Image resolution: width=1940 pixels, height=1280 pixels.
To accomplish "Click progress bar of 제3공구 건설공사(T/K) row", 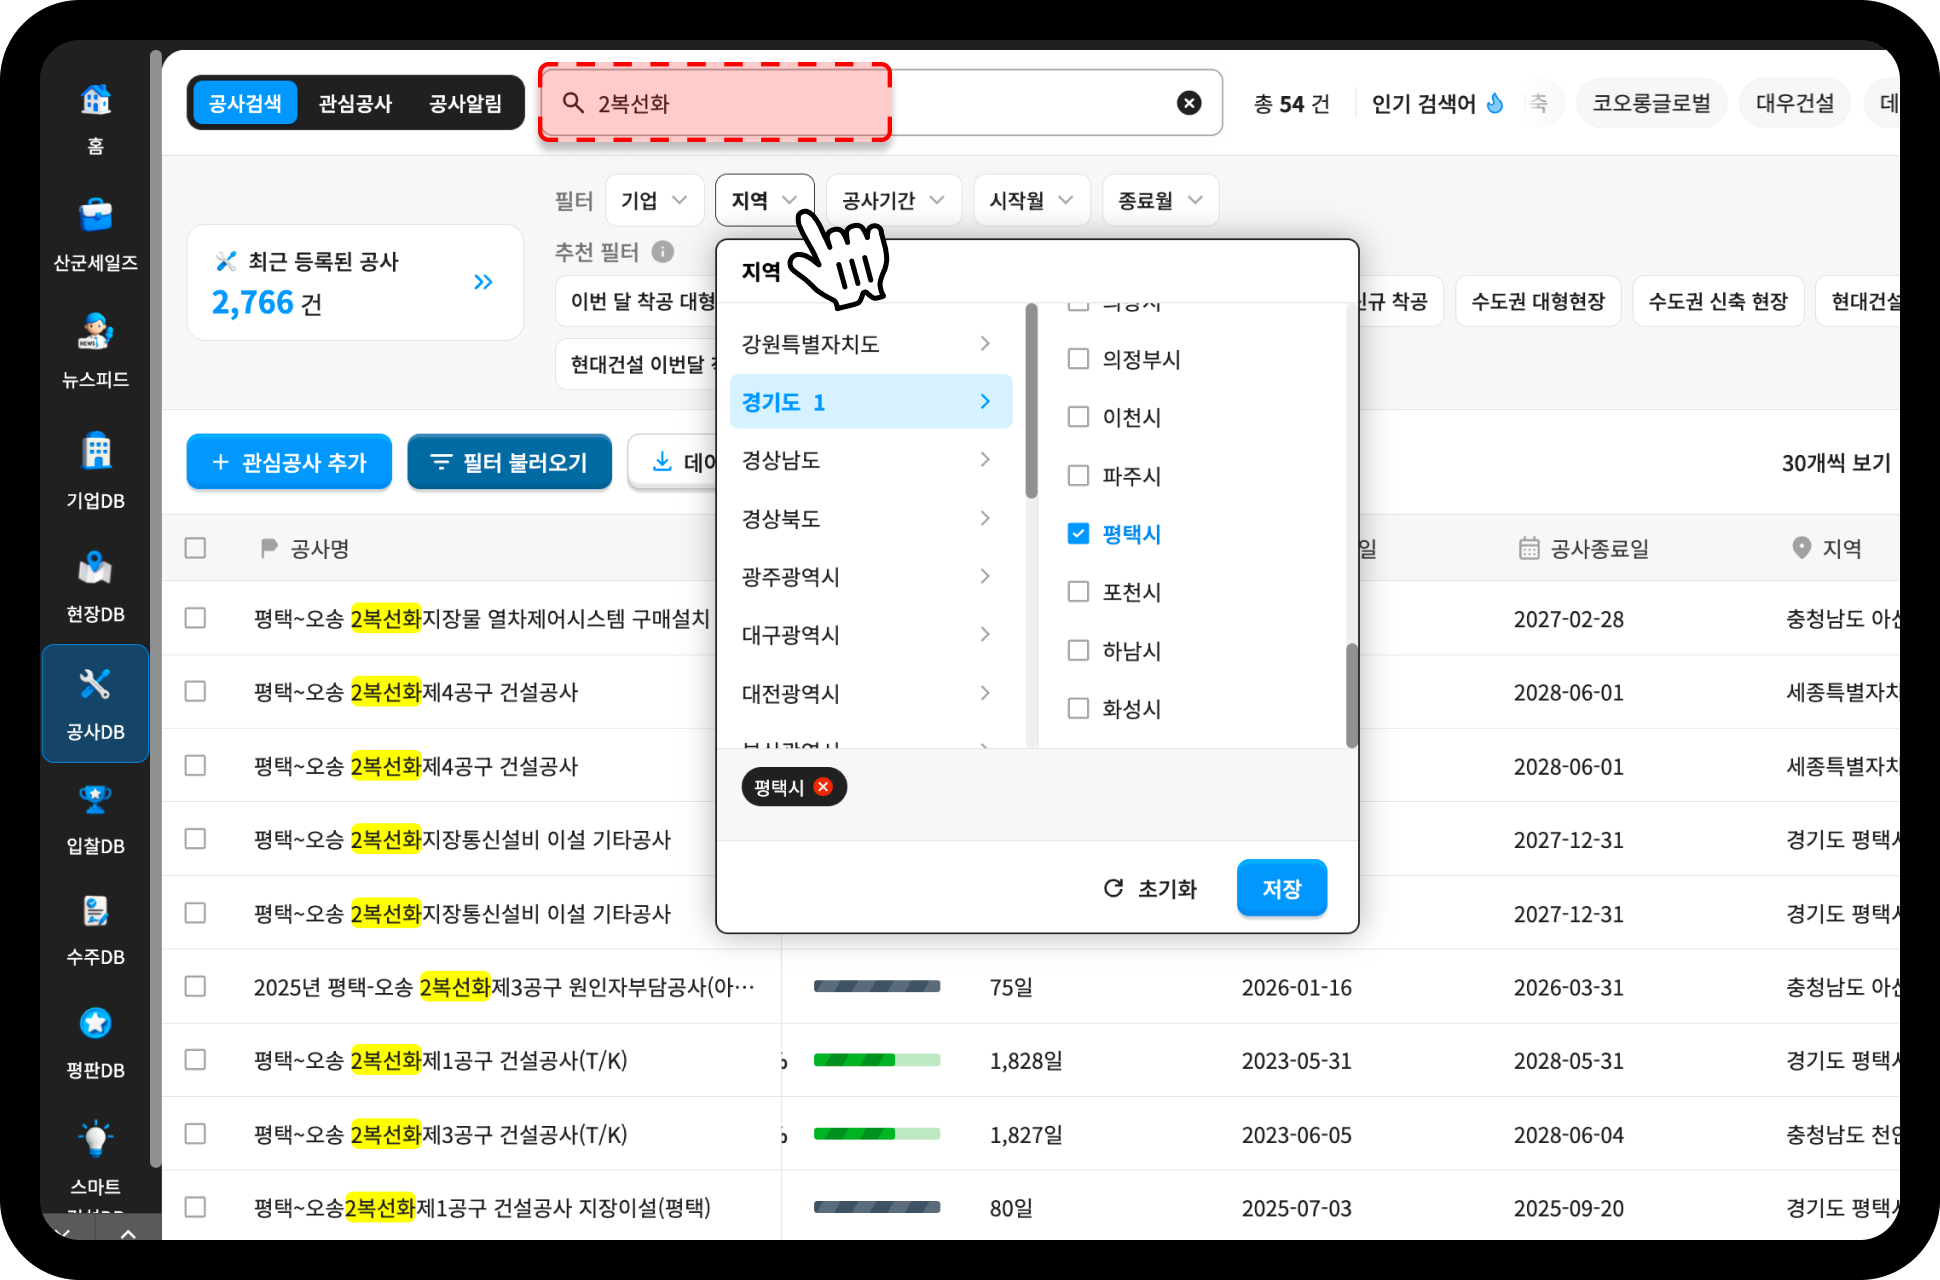I will click(x=877, y=1134).
